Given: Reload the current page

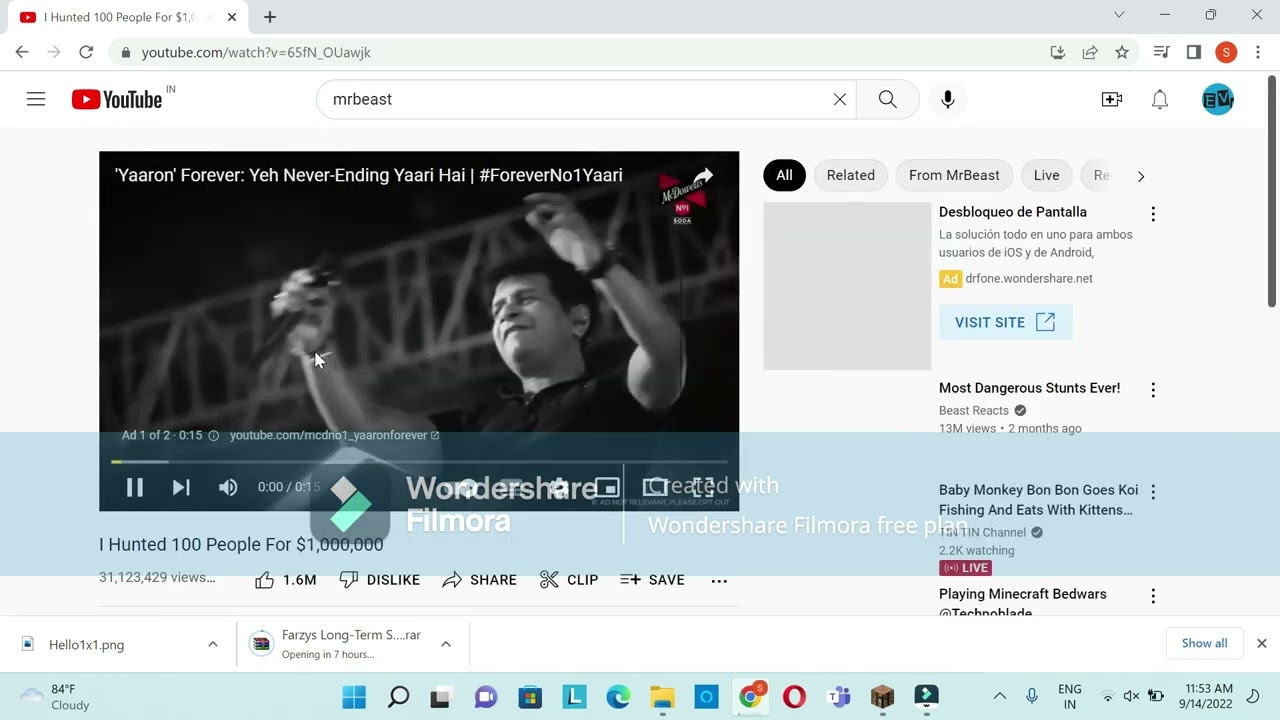Looking at the screenshot, I should [86, 52].
